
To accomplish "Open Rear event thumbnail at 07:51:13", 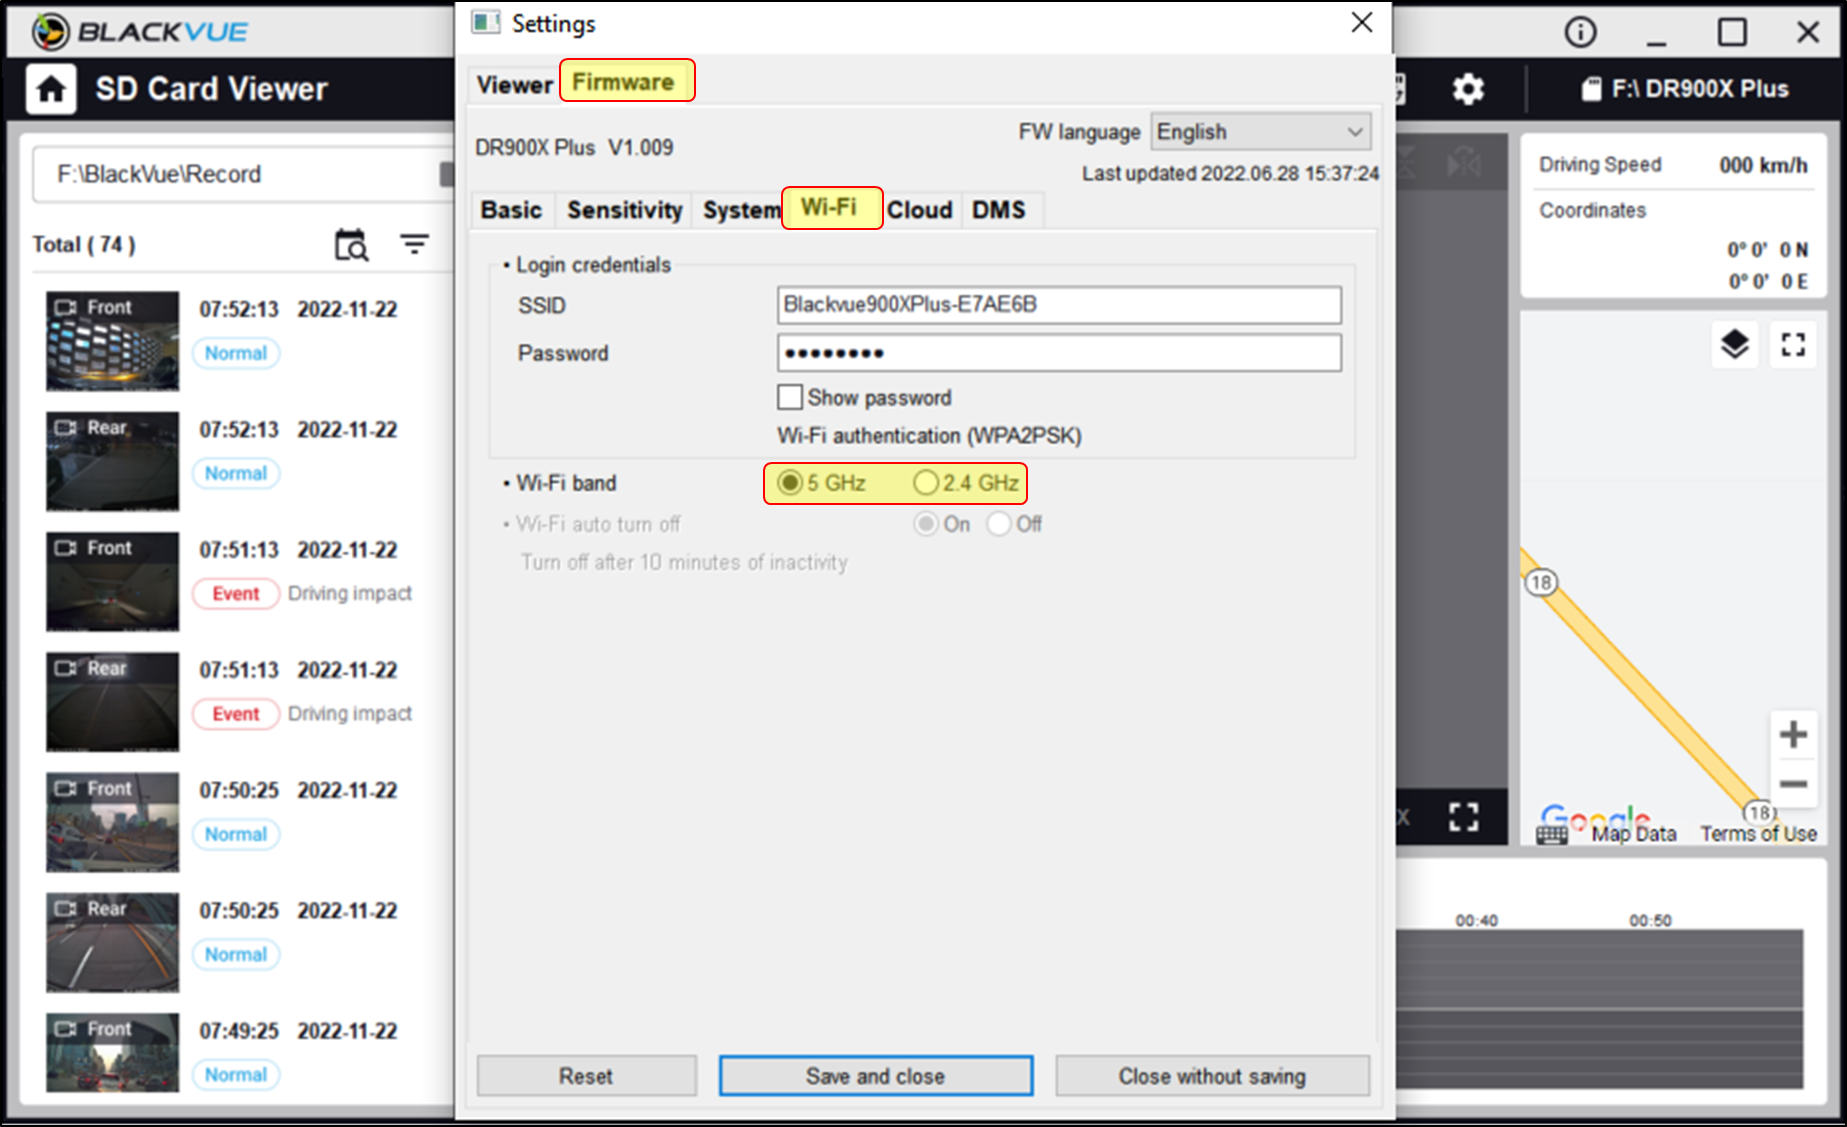I will click(x=113, y=702).
